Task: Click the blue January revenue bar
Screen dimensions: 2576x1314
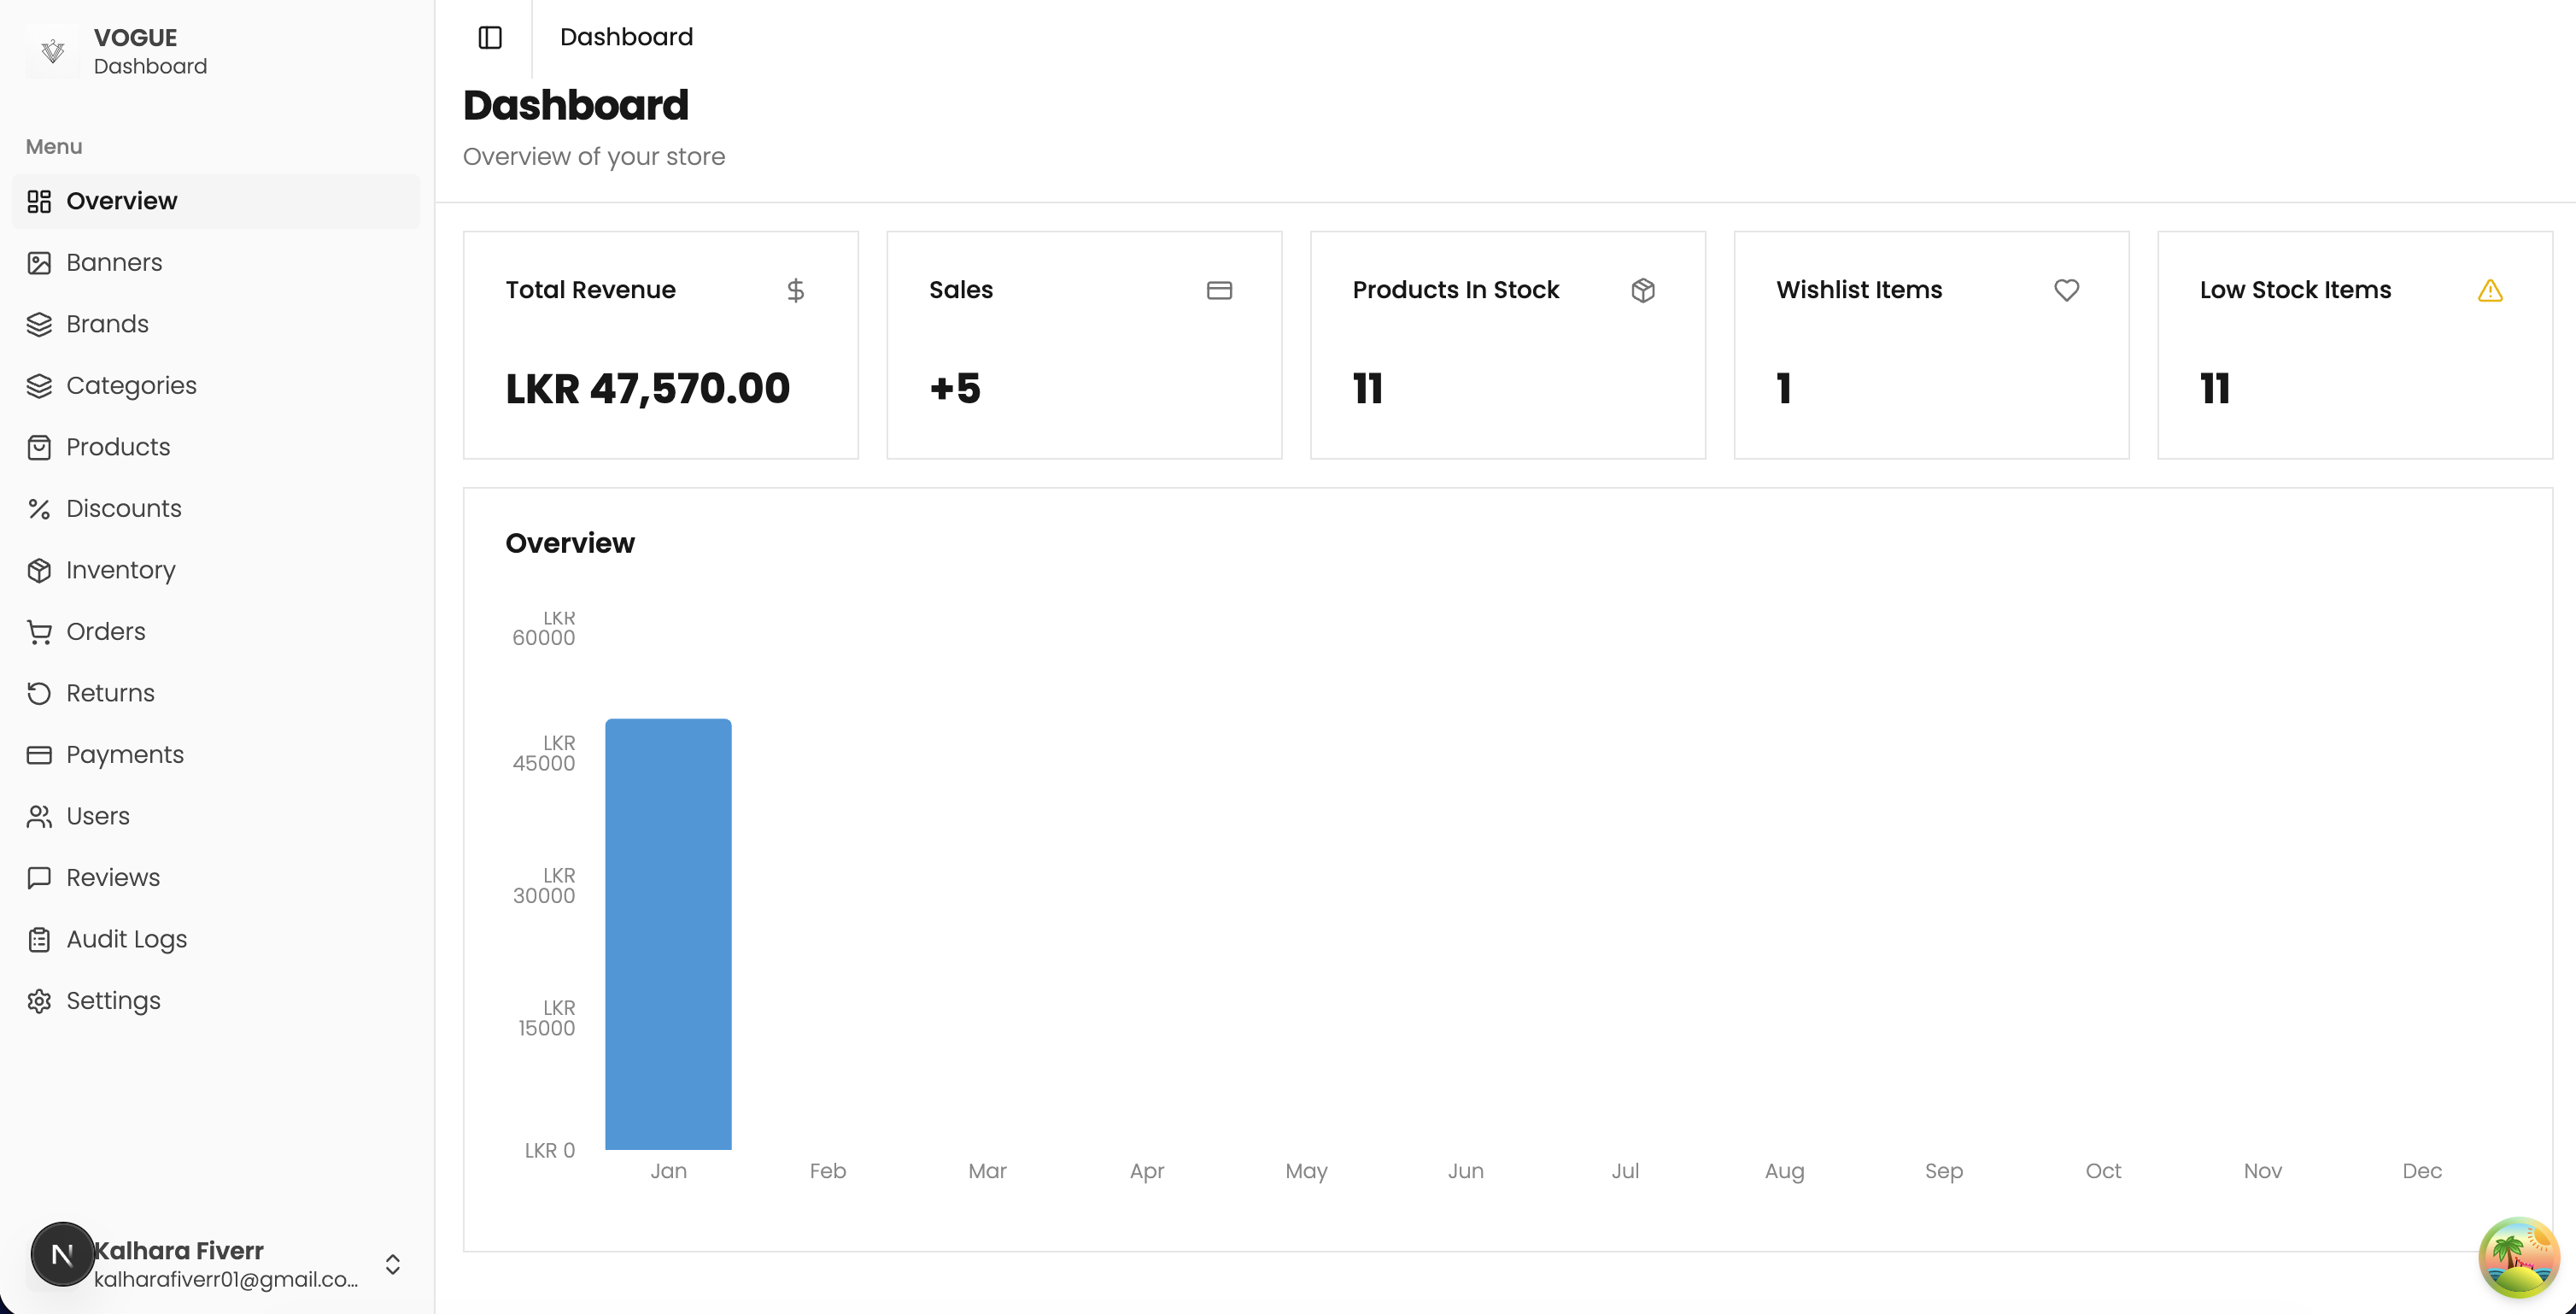Action: pos(668,934)
